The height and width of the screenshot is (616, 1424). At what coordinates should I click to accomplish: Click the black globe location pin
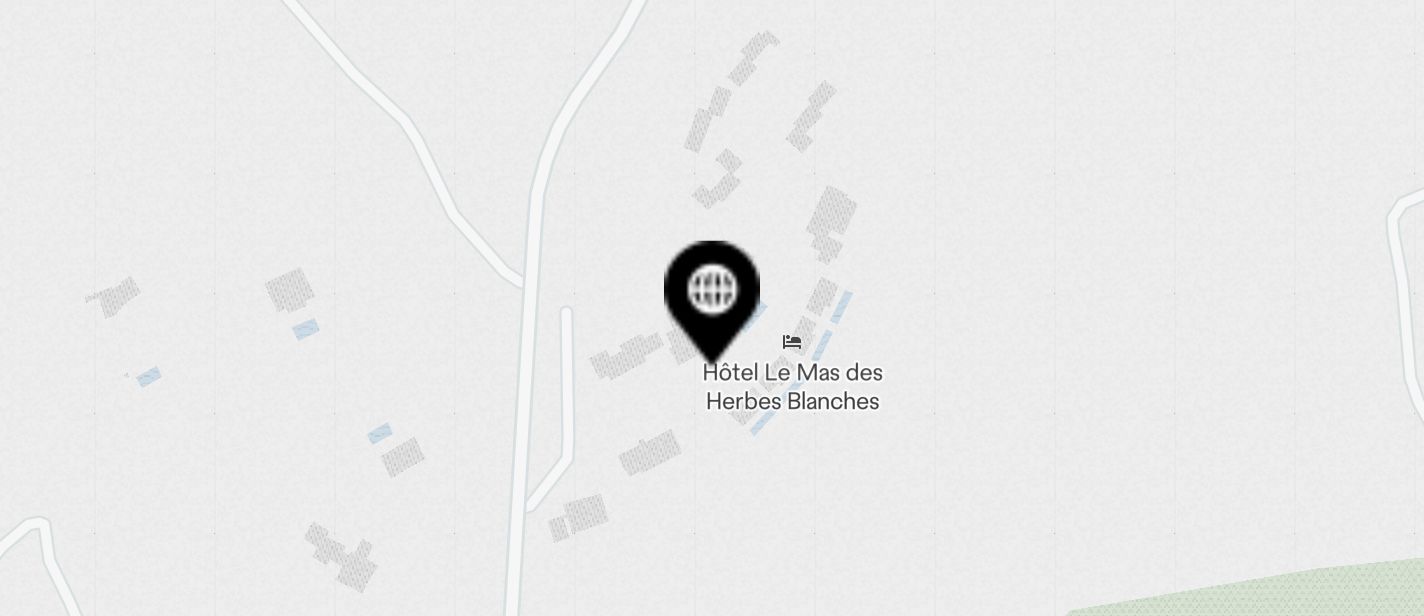(x=712, y=300)
